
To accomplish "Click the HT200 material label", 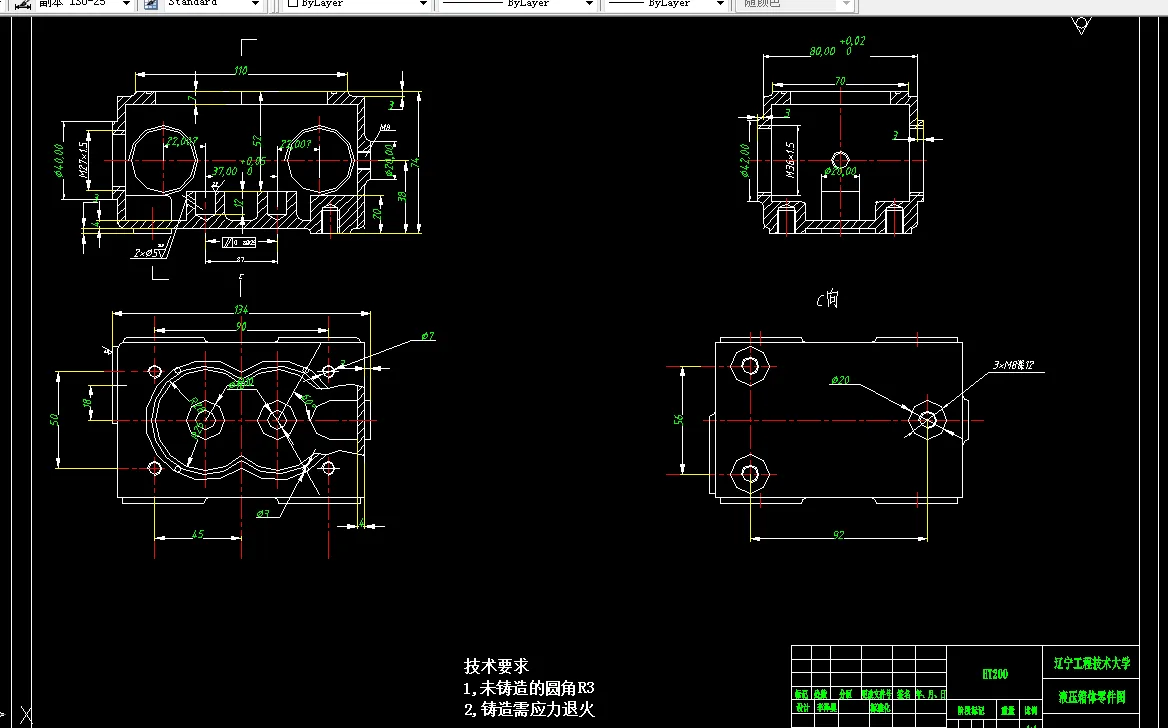I will [994, 672].
